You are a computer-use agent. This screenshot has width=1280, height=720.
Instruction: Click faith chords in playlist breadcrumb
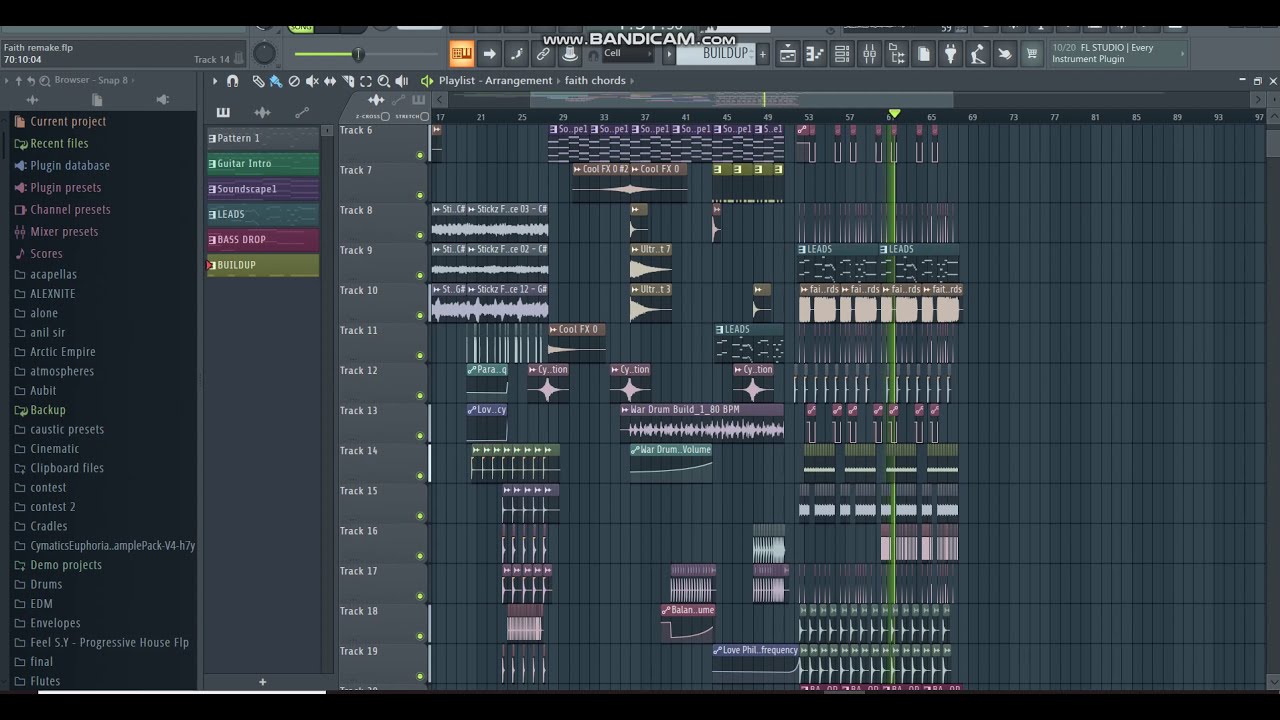click(595, 81)
